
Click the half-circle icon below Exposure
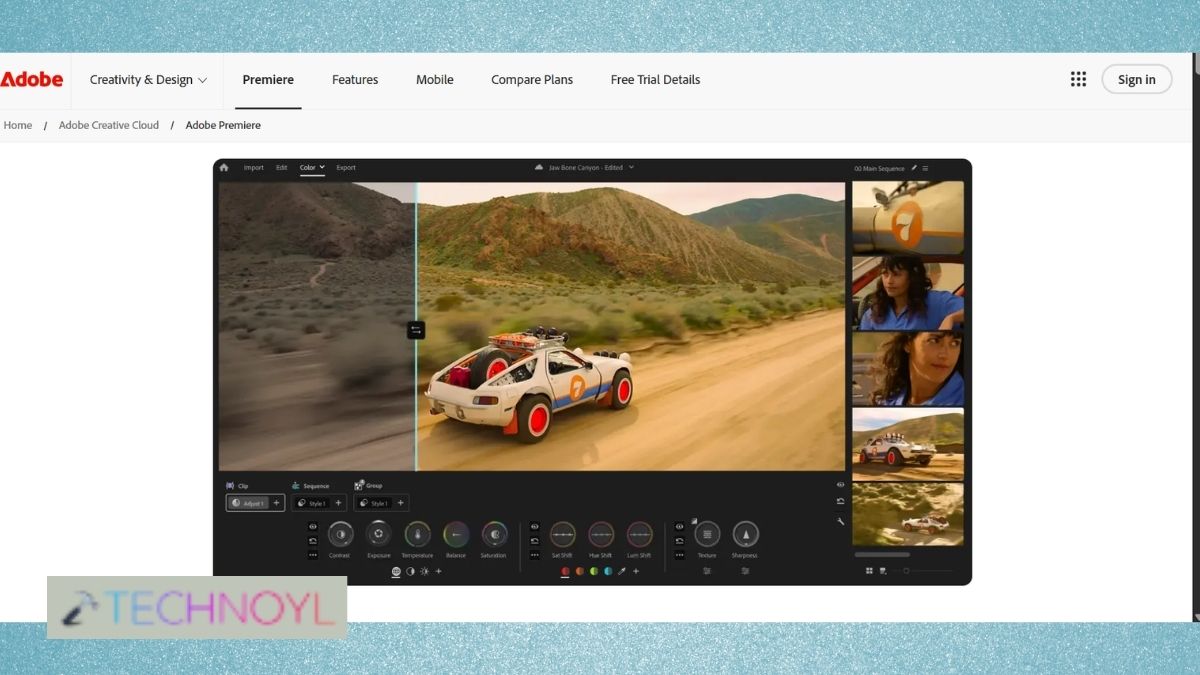click(x=410, y=571)
